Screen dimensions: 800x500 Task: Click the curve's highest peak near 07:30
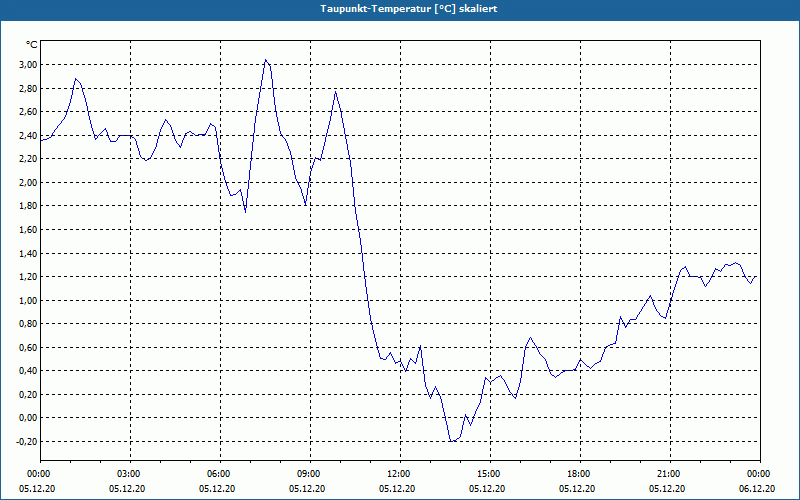[265, 60]
